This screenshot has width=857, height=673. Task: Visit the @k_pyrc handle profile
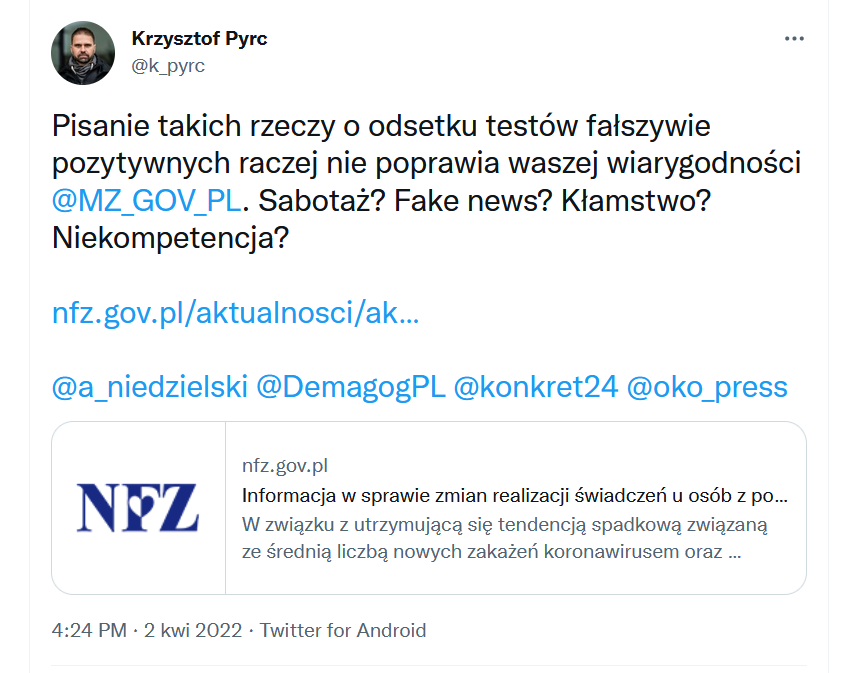point(168,66)
